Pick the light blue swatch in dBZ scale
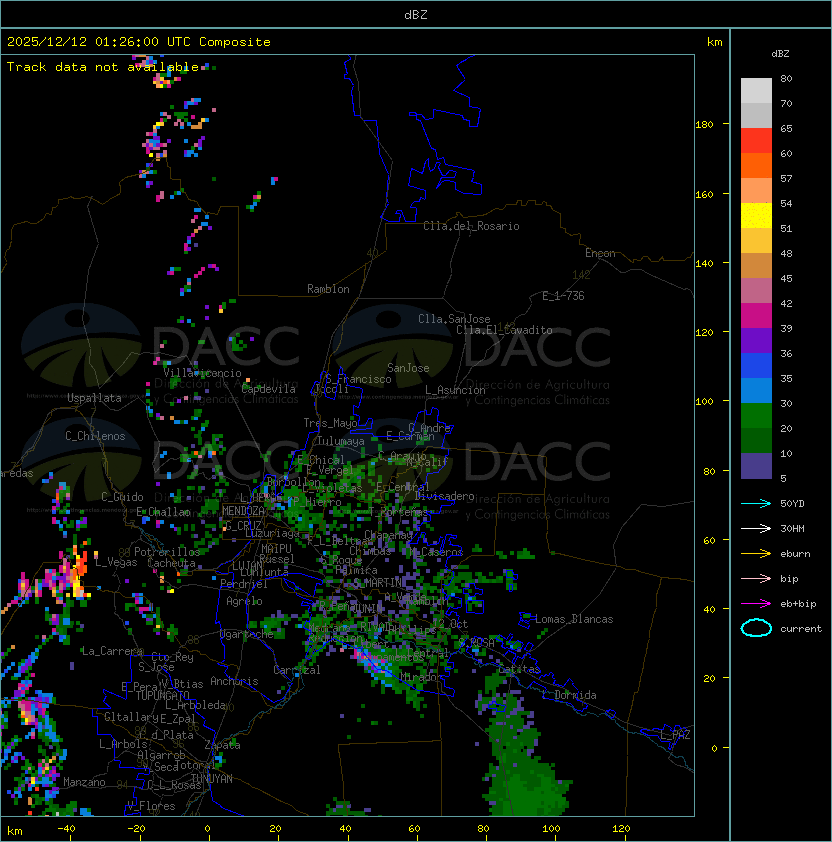The width and height of the screenshot is (832, 842). point(756,390)
